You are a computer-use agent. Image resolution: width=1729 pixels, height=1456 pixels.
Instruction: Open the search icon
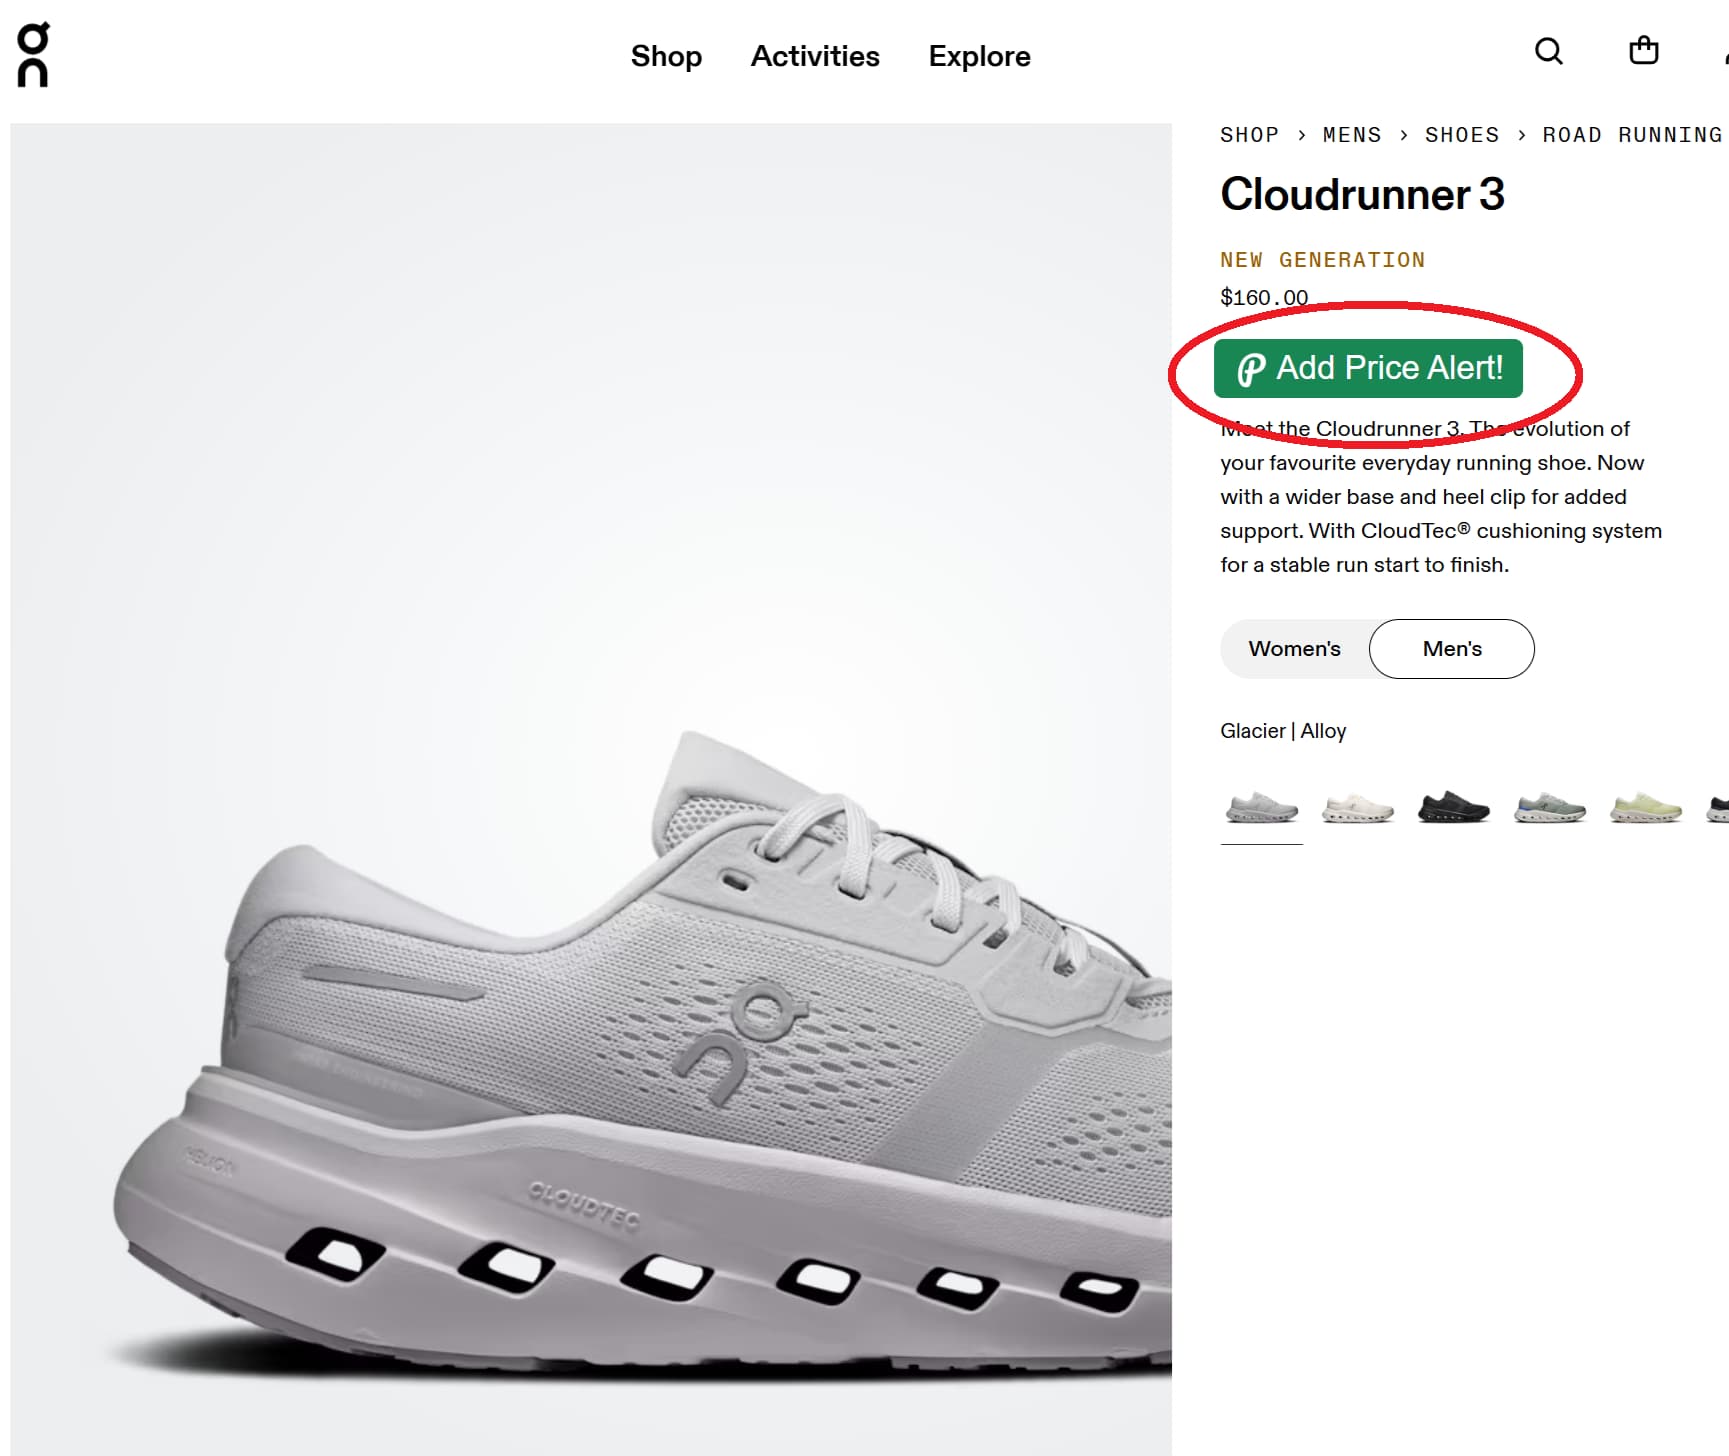point(1548,52)
